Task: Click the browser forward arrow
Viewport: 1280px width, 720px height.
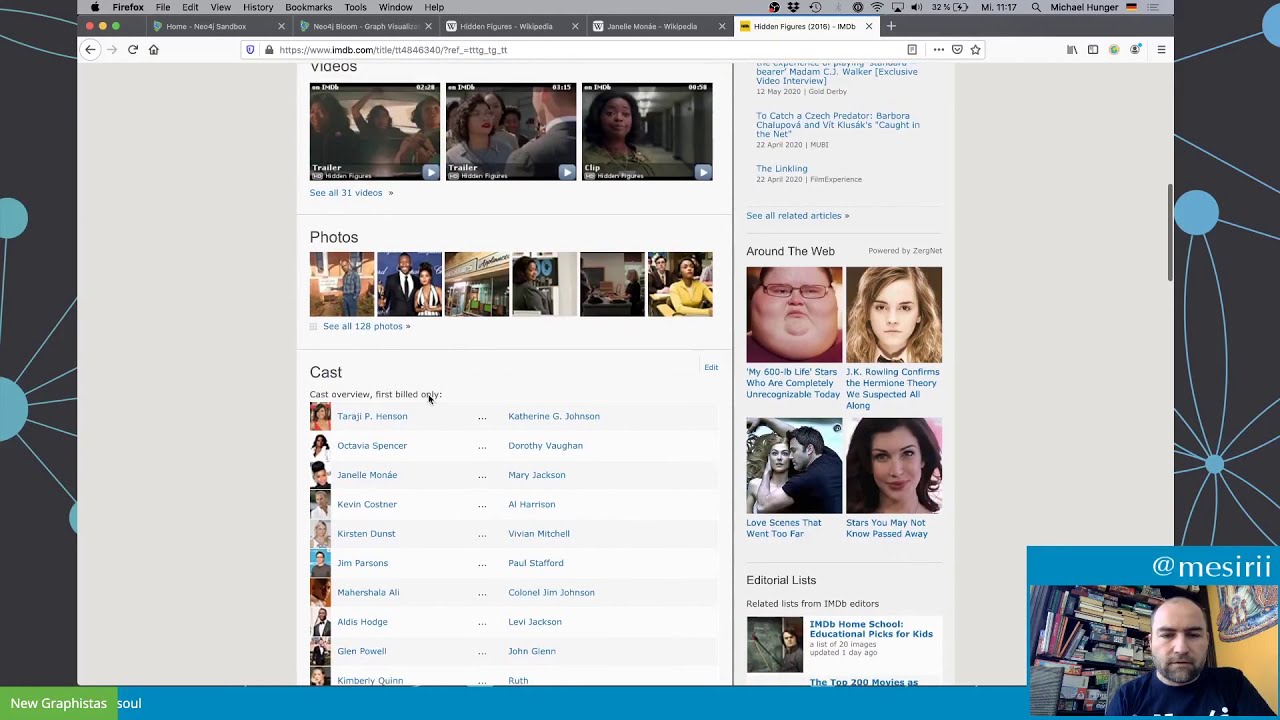Action: [111, 49]
